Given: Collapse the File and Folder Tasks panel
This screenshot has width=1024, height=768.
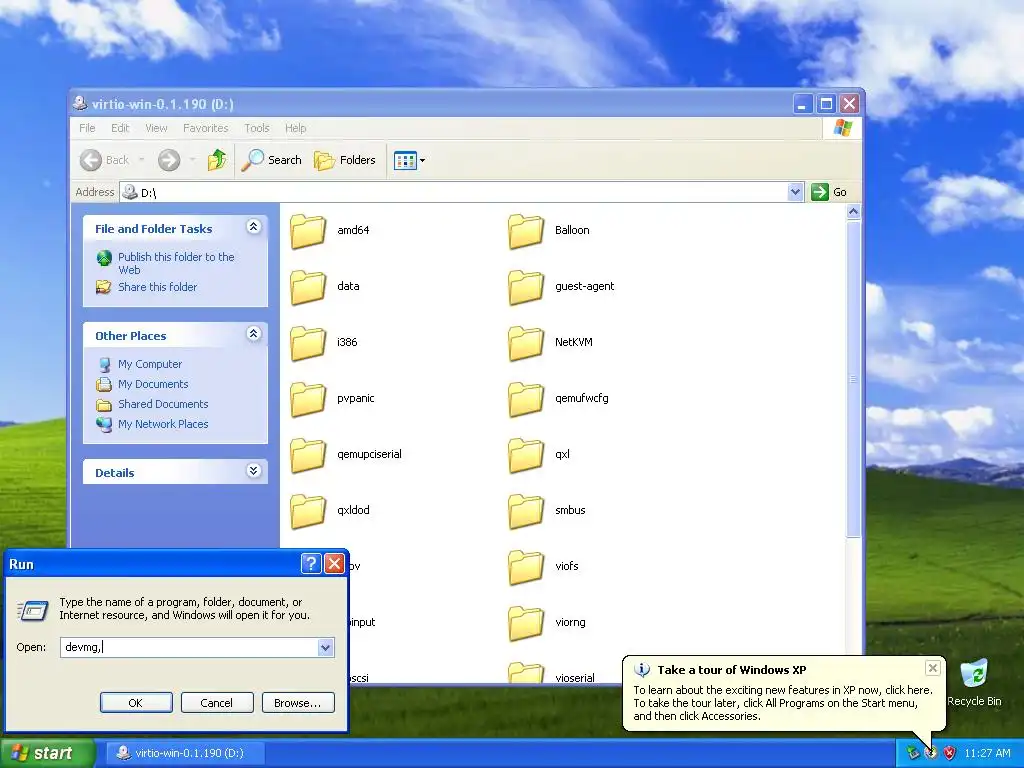Looking at the screenshot, I should coord(253,227).
